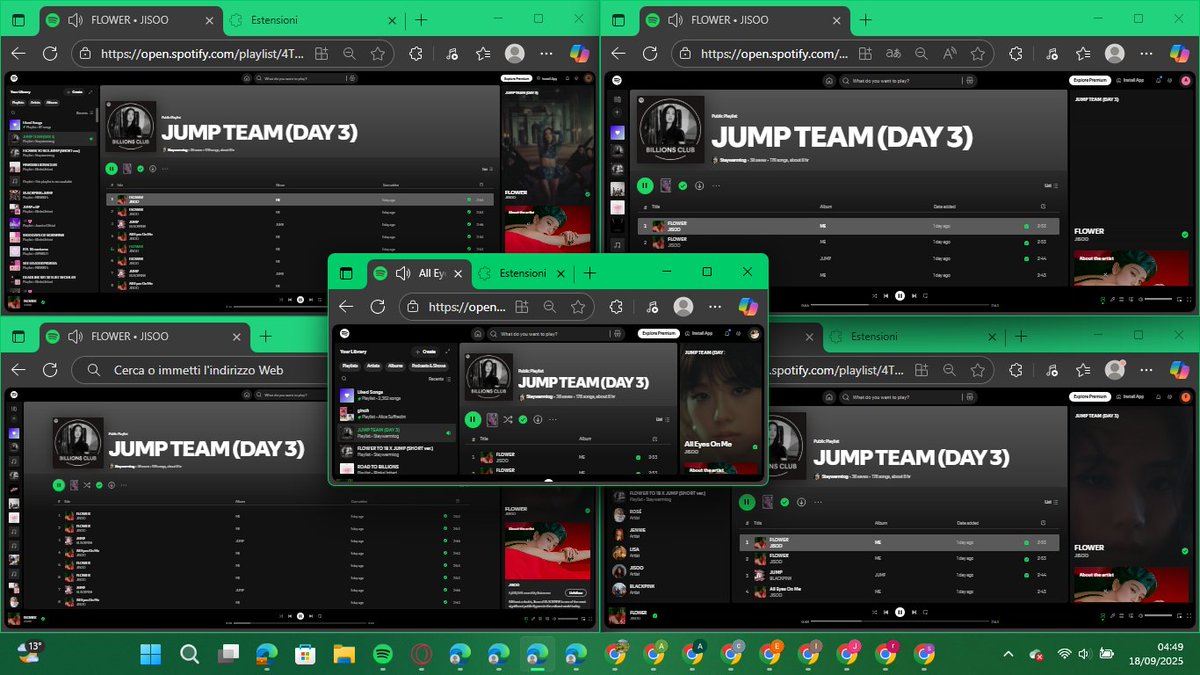Select the Playlists filter chip in the center library
The width and height of the screenshot is (1200, 675).
coord(350,366)
